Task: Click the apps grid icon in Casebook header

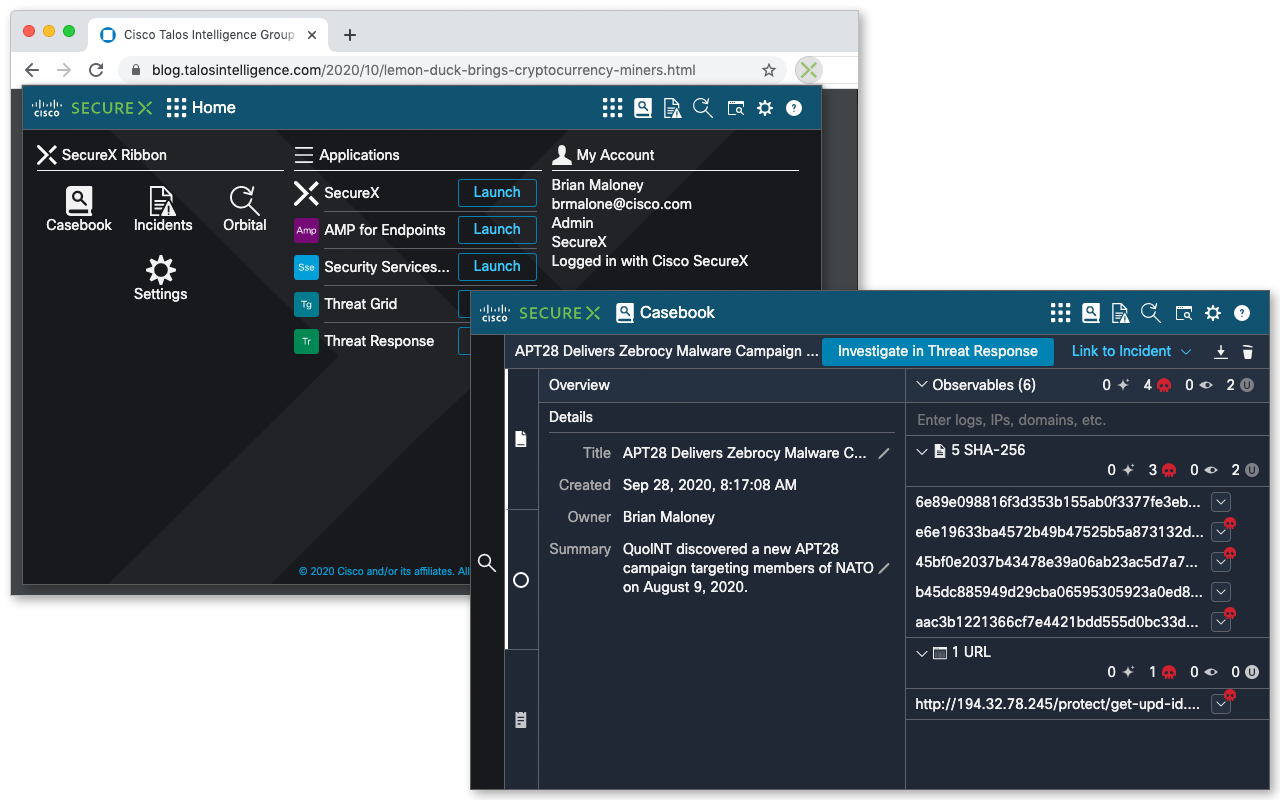Action: click(x=1060, y=313)
